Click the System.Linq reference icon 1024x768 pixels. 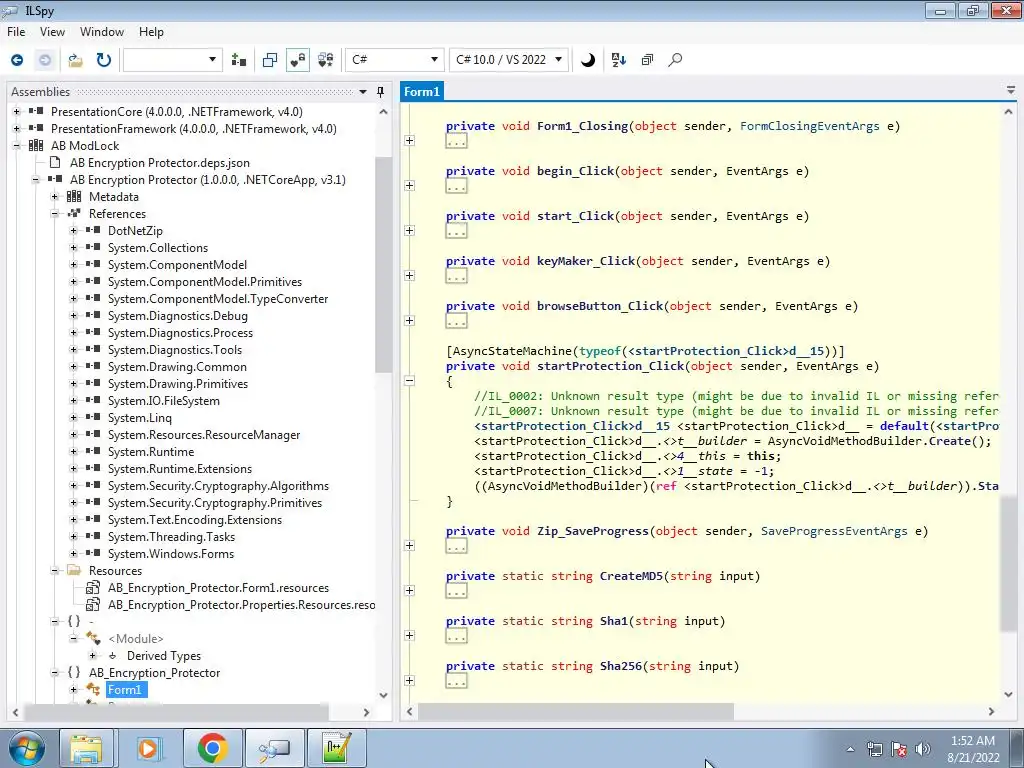tap(93, 417)
